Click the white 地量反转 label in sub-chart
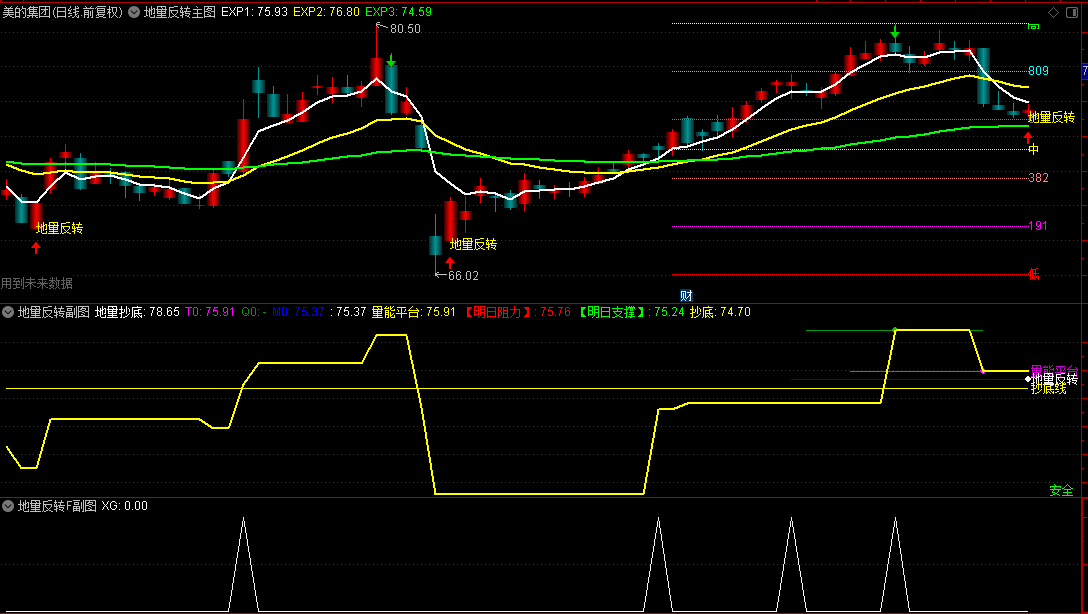Viewport: 1088px width, 614px height. pos(1054,379)
